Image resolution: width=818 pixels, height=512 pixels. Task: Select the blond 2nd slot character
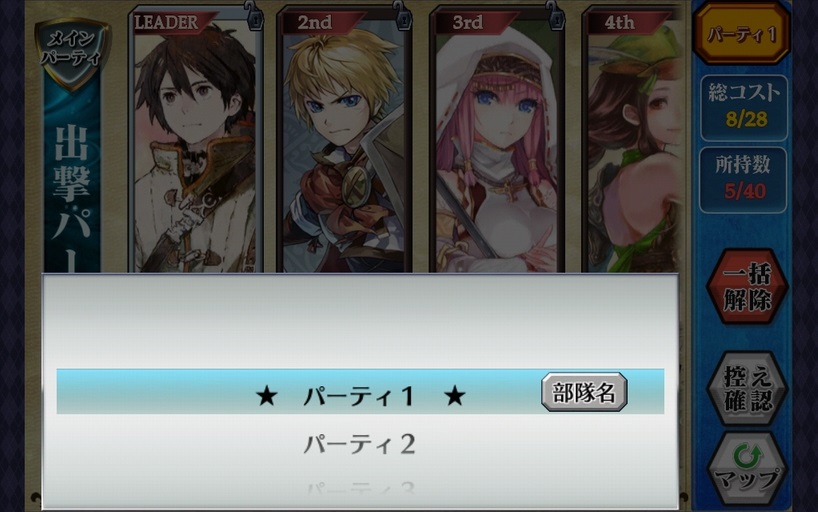click(344, 141)
